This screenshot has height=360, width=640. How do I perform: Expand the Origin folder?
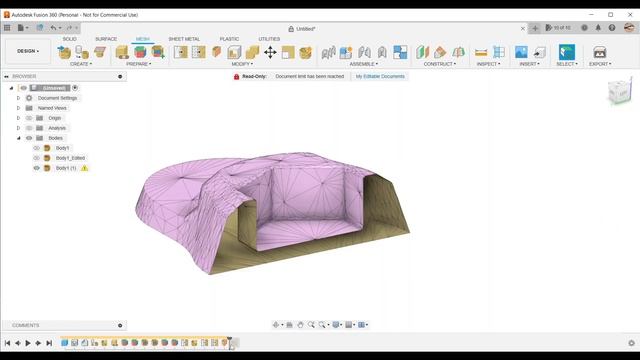(18, 118)
